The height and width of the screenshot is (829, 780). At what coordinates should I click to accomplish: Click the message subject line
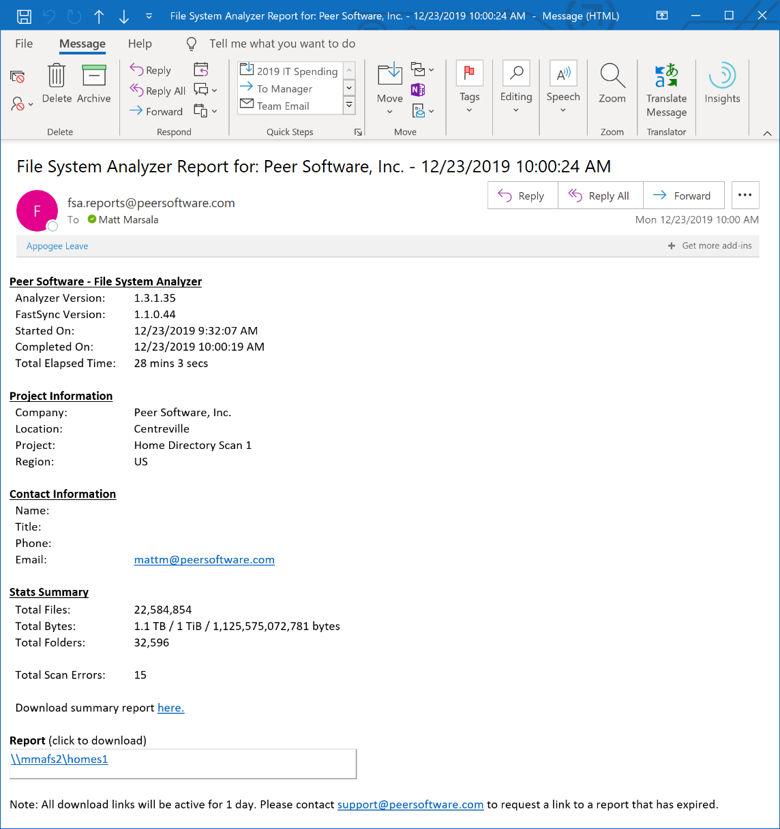(314, 167)
